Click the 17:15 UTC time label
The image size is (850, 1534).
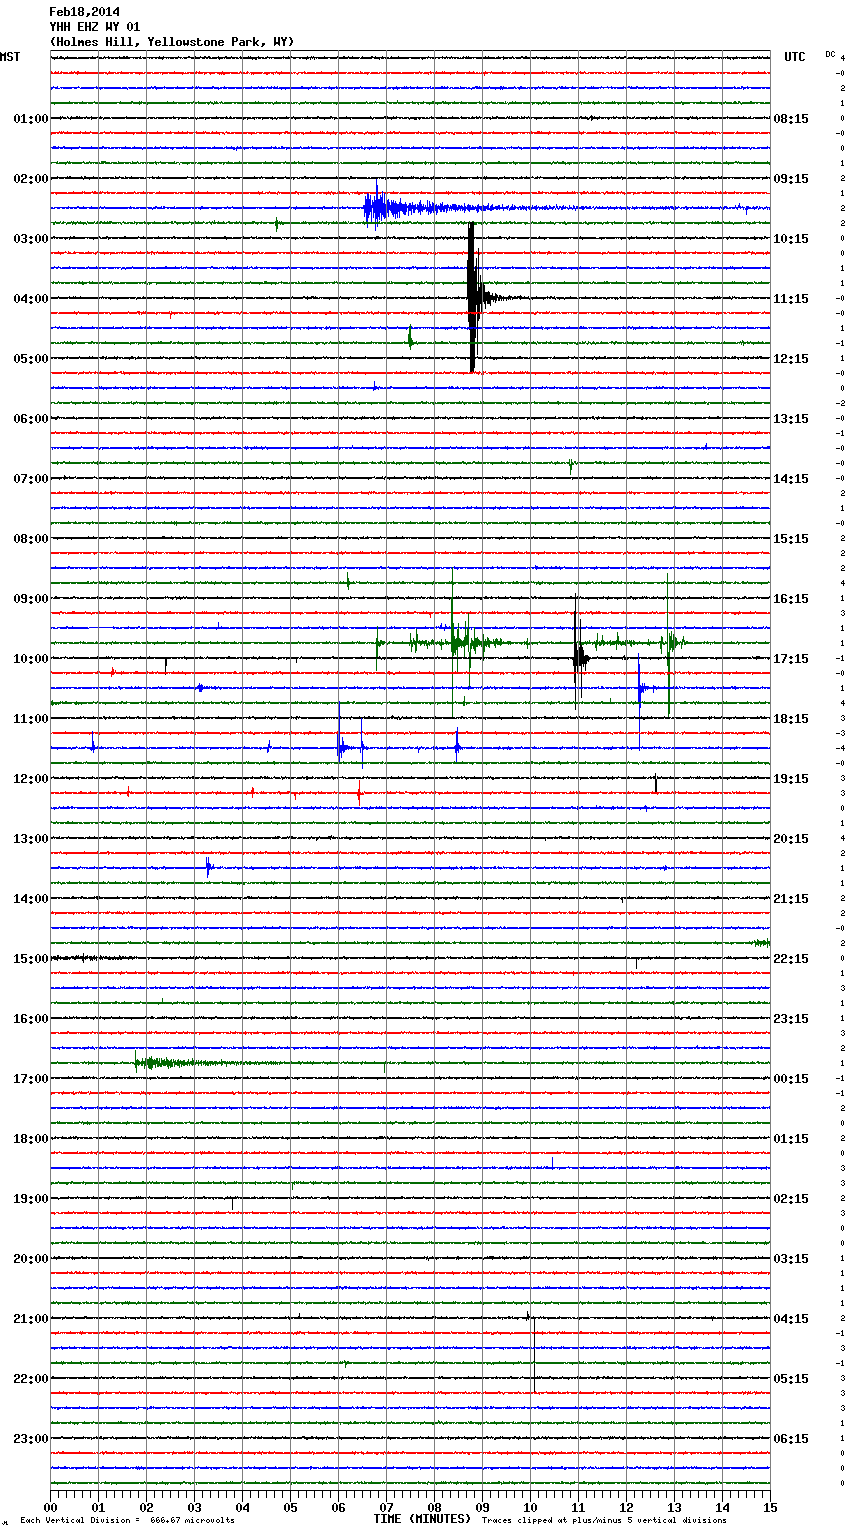(791, 659)
